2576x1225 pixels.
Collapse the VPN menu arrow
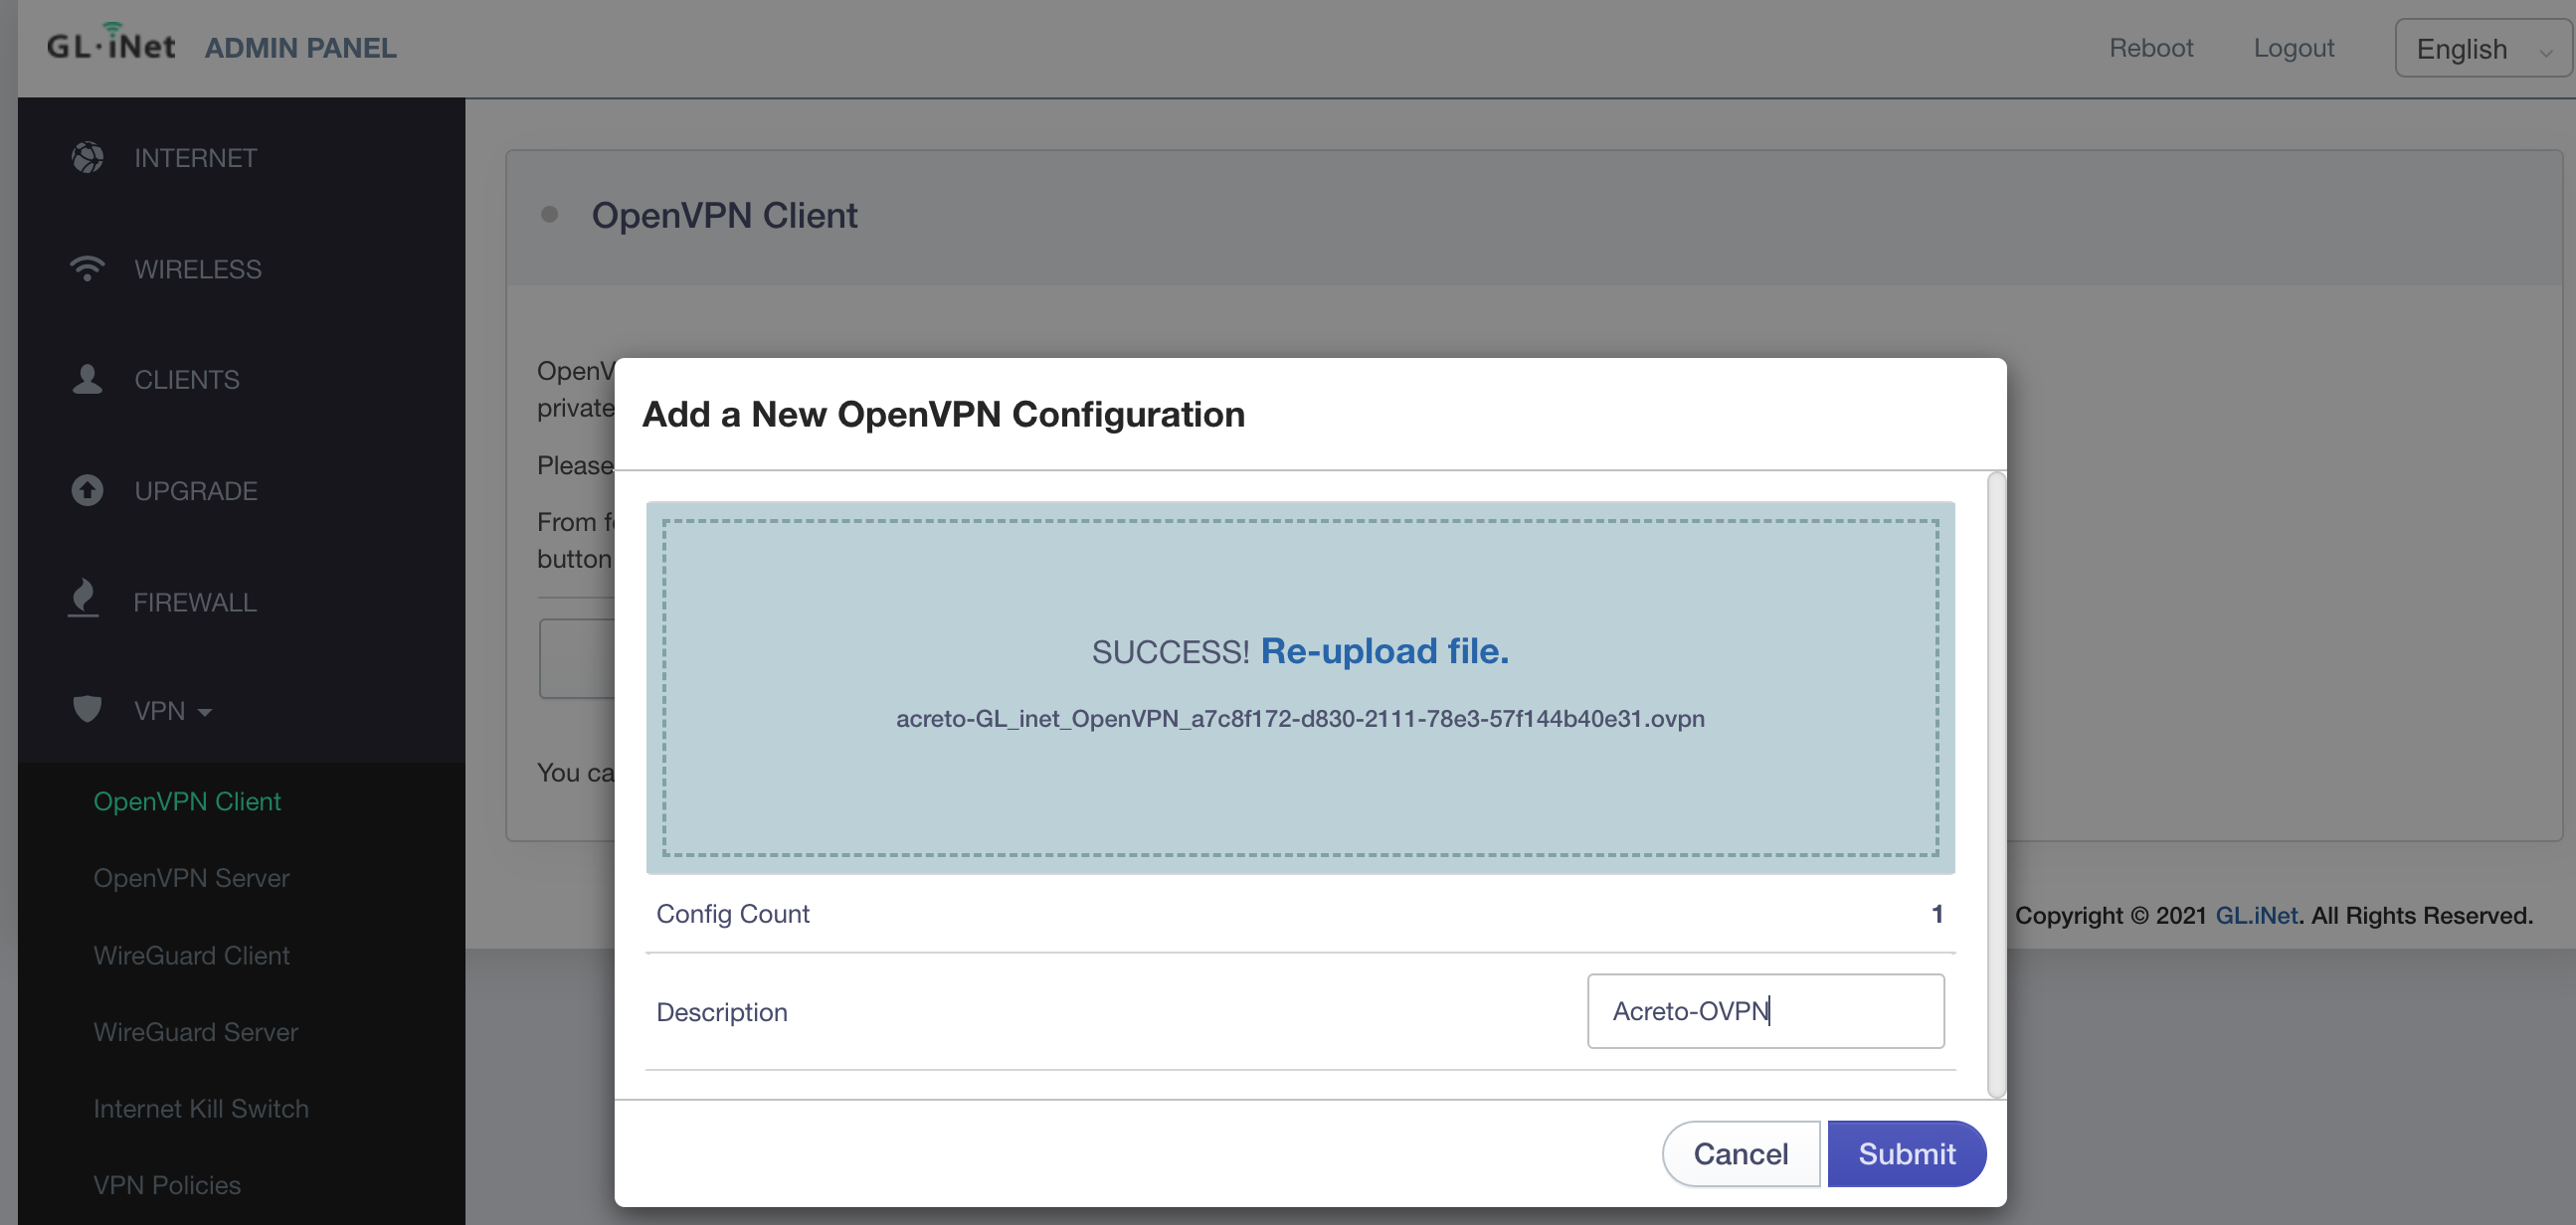[205, 712]
